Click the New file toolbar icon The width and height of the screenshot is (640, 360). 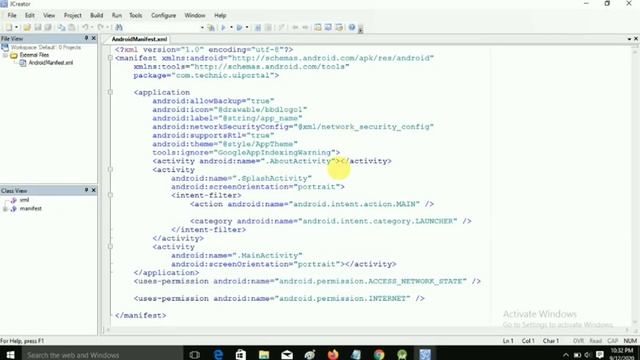[x=9, y=27]
